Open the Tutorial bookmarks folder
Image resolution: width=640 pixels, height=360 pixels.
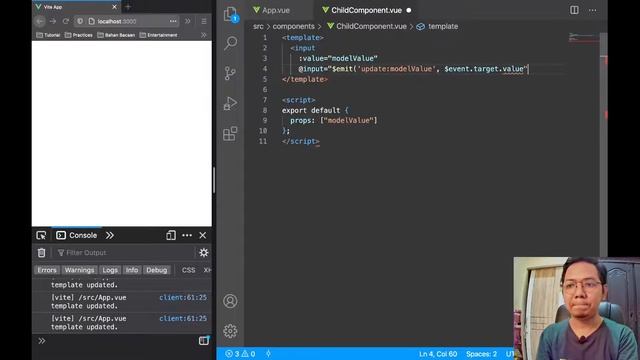(x=48, y=35)
